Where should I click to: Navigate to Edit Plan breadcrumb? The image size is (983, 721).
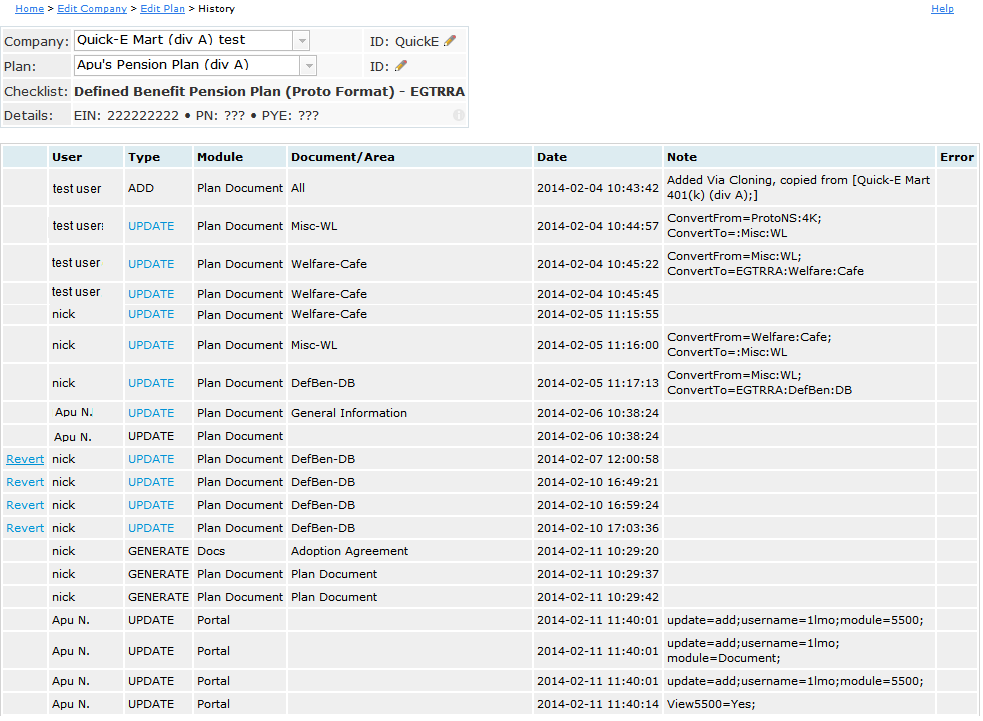160,9
